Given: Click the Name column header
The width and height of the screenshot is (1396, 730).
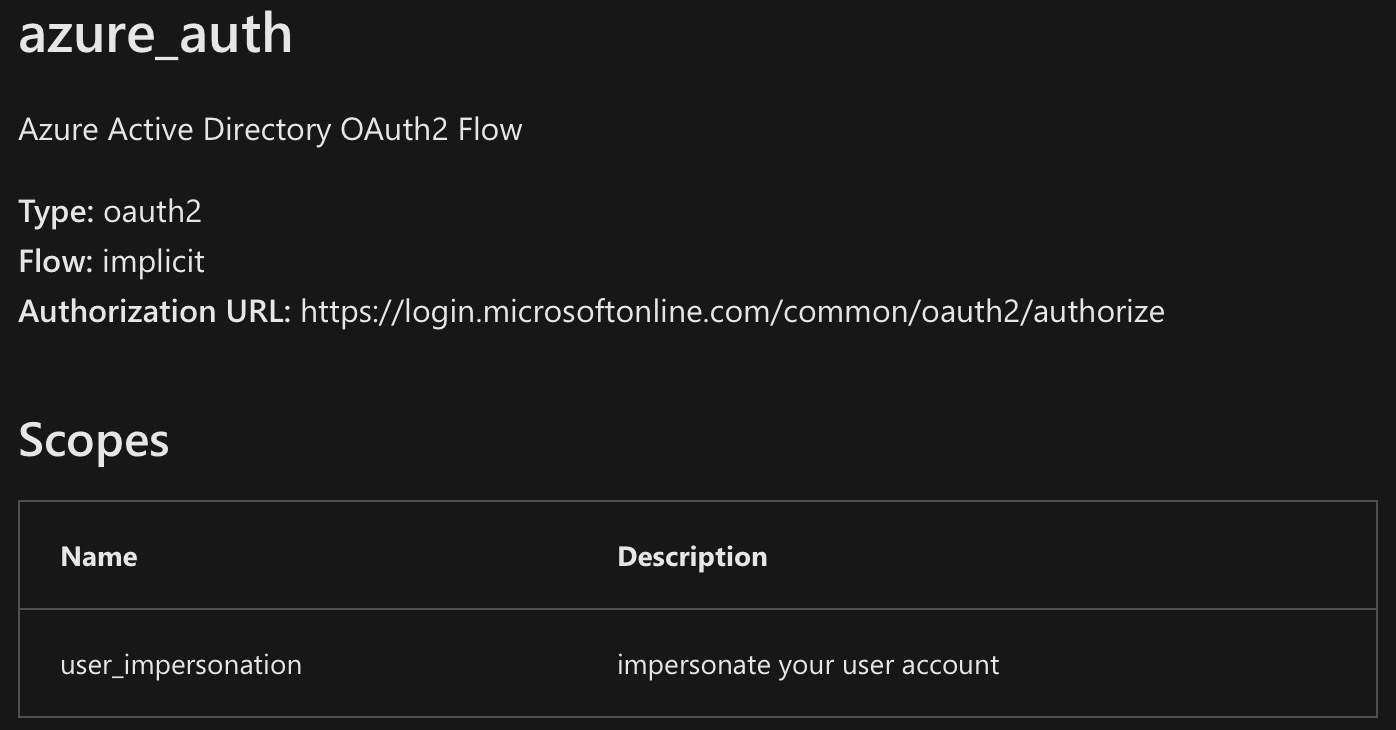Looking at the screenshot, I should [99, 557].
